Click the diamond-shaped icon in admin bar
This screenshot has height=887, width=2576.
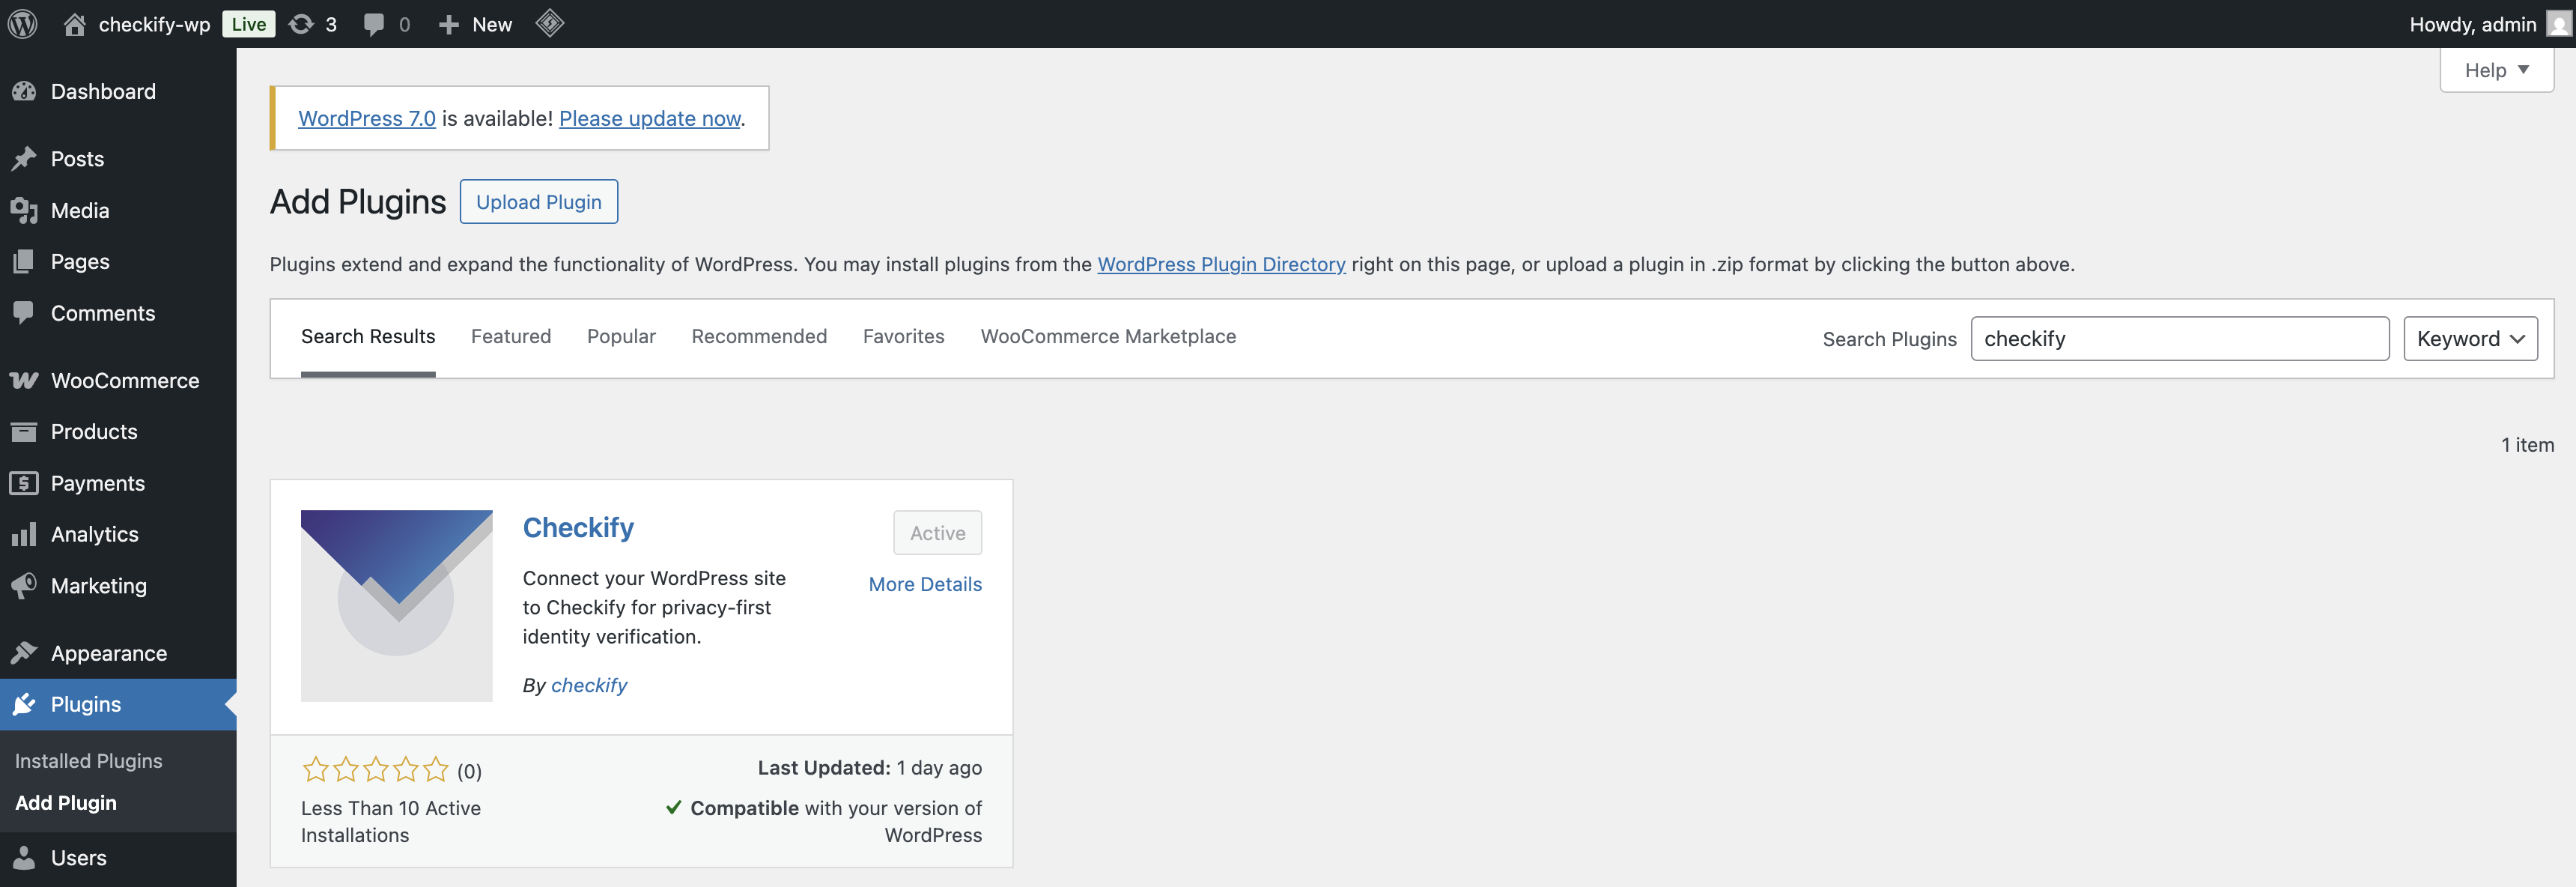[x=550, y=23]
